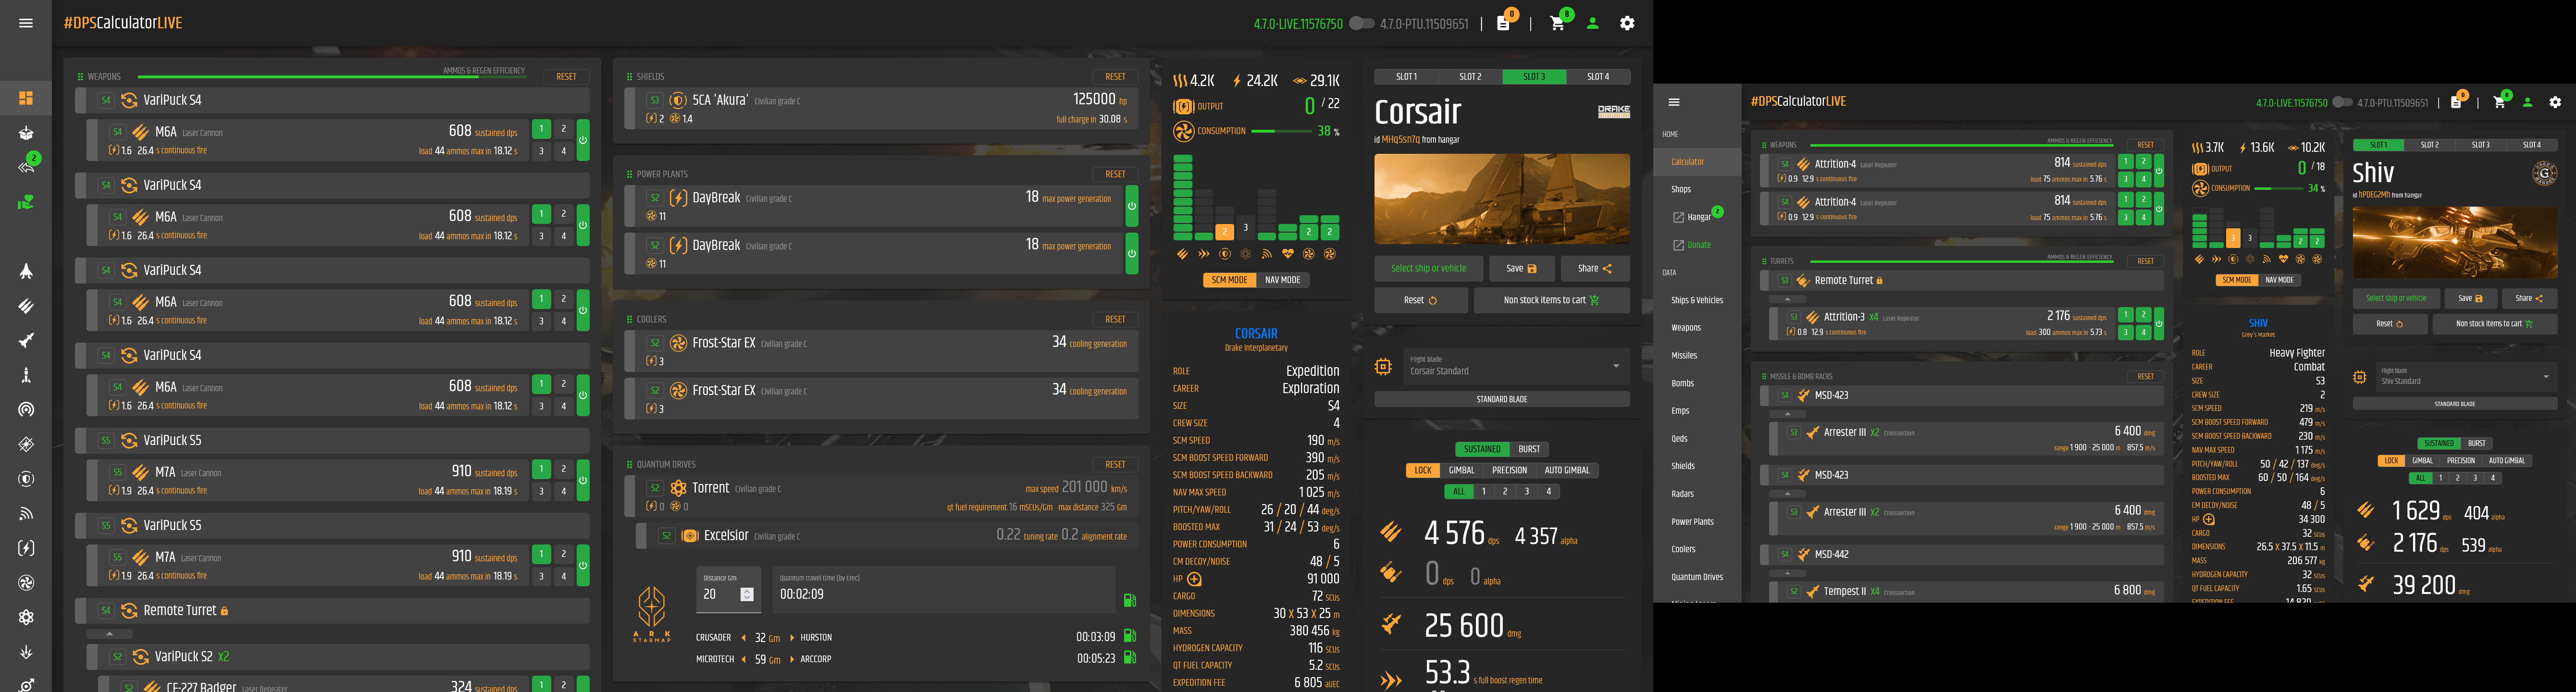The image size is (2576, 692).
Task: Switch to the SLOT 1 tab
Action: pos(1406,77)
